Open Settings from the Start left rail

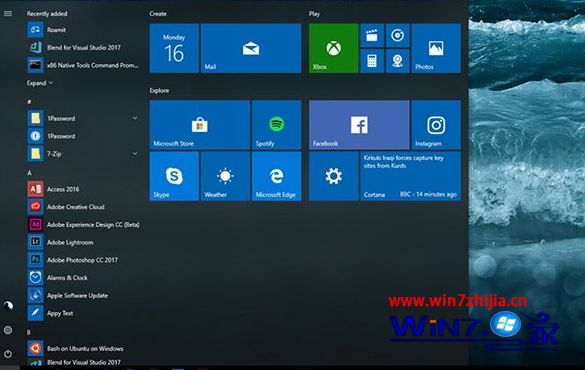coord(8,330)
